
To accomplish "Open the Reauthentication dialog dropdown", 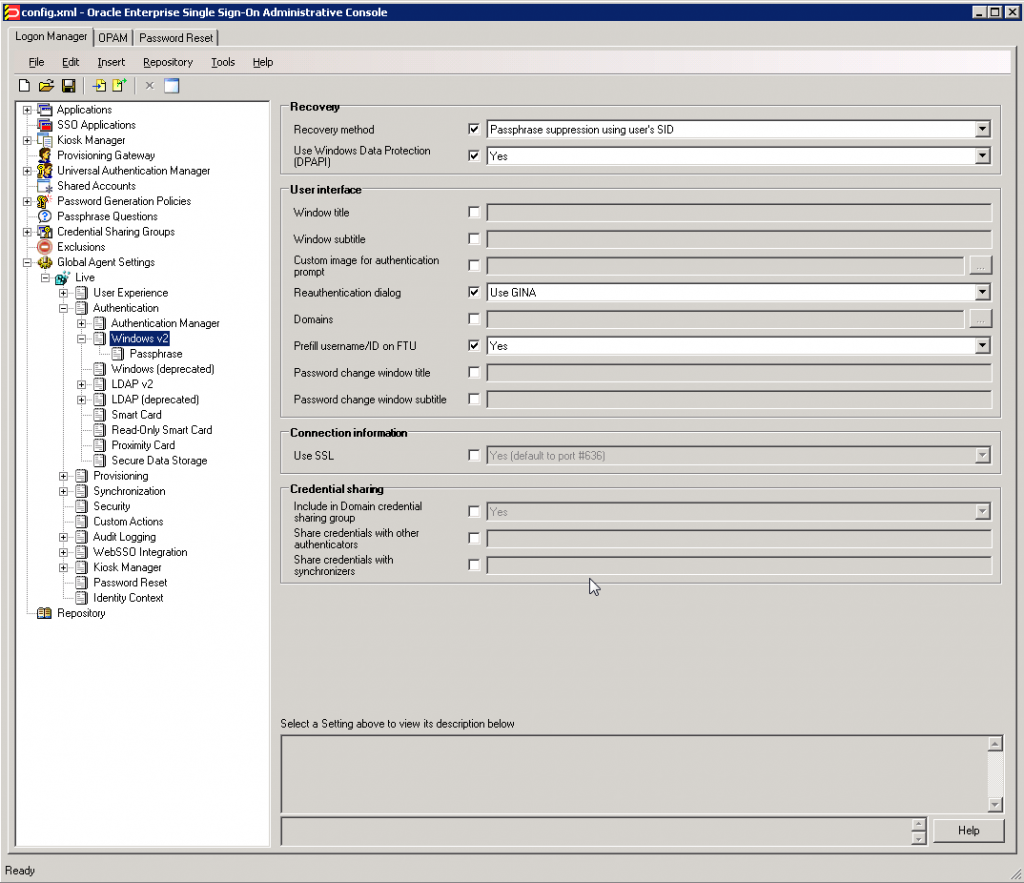I will [982, 293].
